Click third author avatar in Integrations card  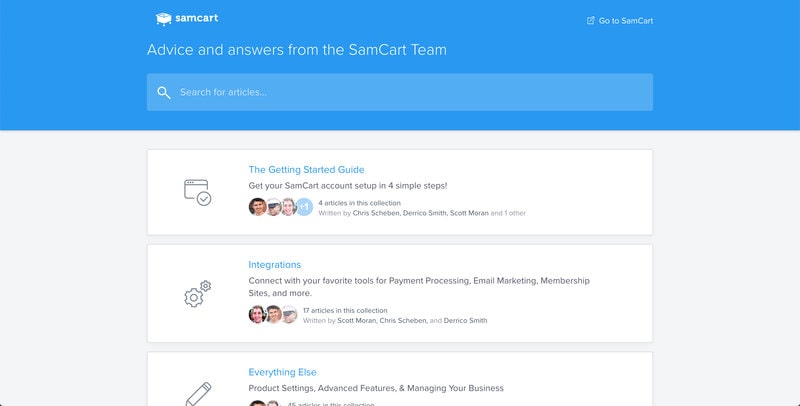(x=289, y=314)
